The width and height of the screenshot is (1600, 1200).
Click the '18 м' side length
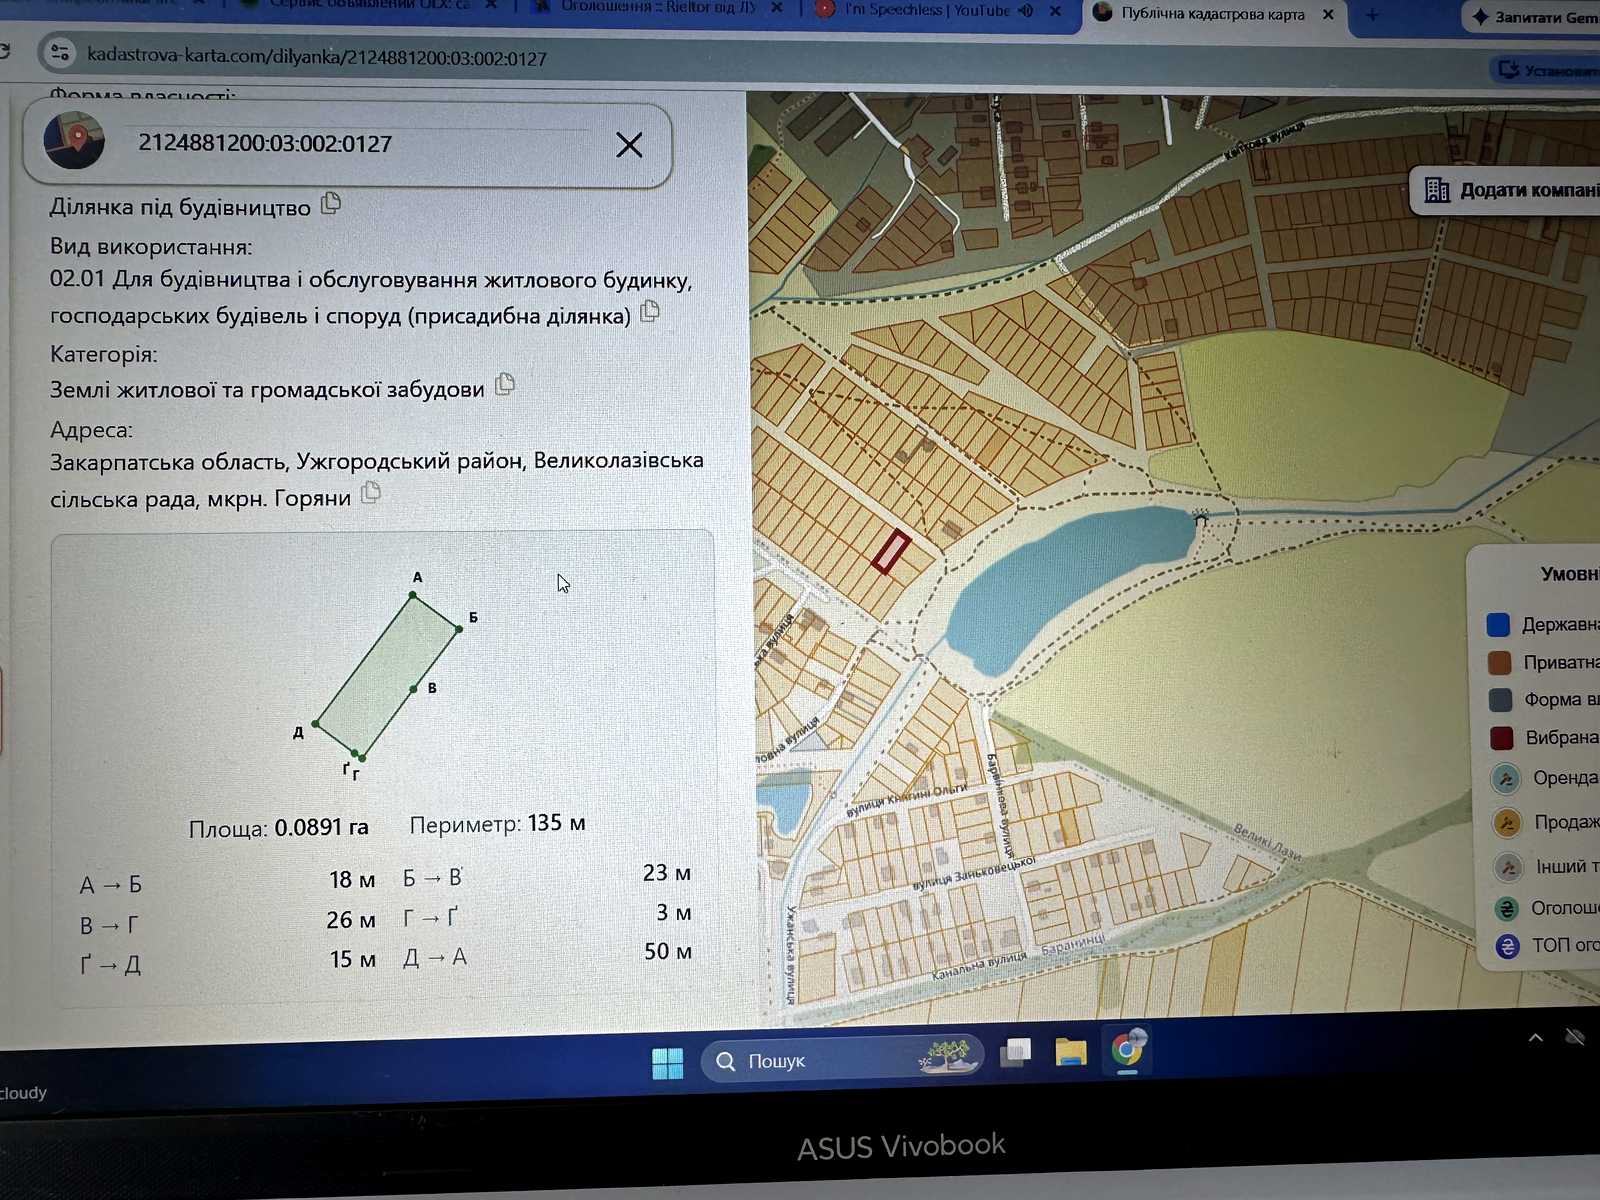pos(352,880)
